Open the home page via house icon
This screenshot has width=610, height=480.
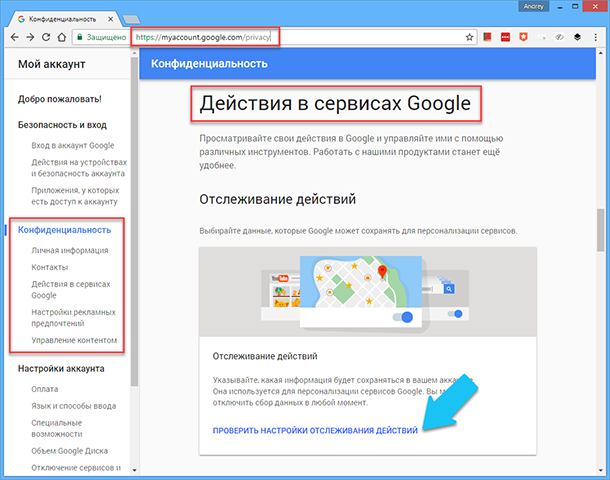coord(61,37)
